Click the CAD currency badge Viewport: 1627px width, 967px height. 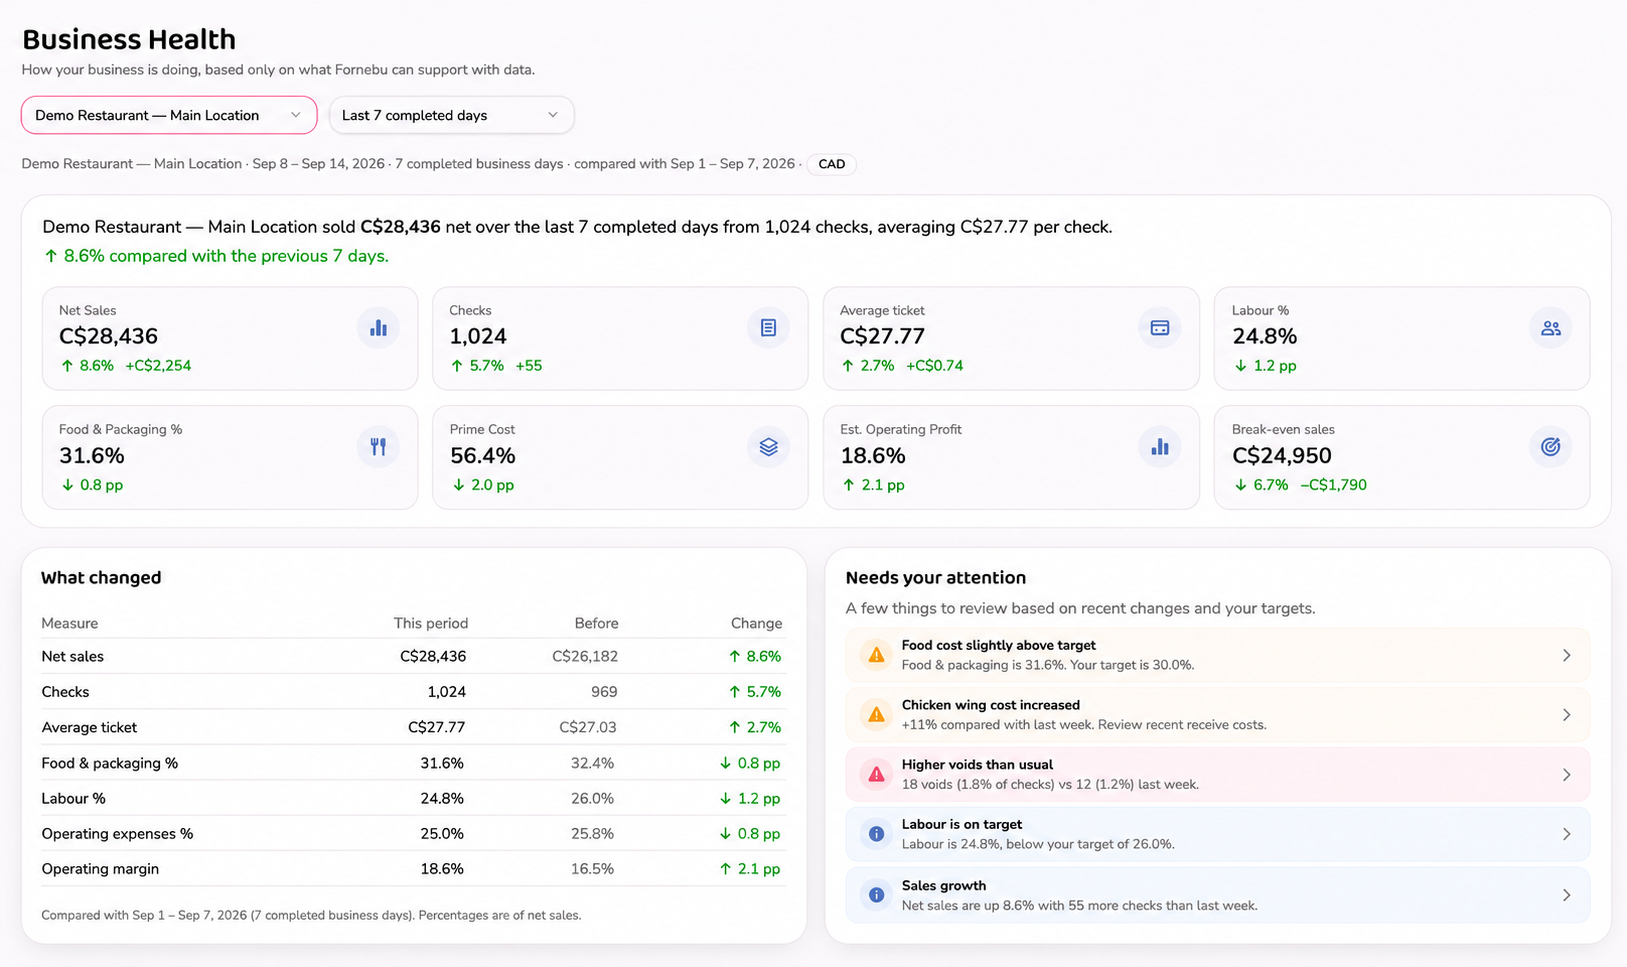tap(831, 164)
